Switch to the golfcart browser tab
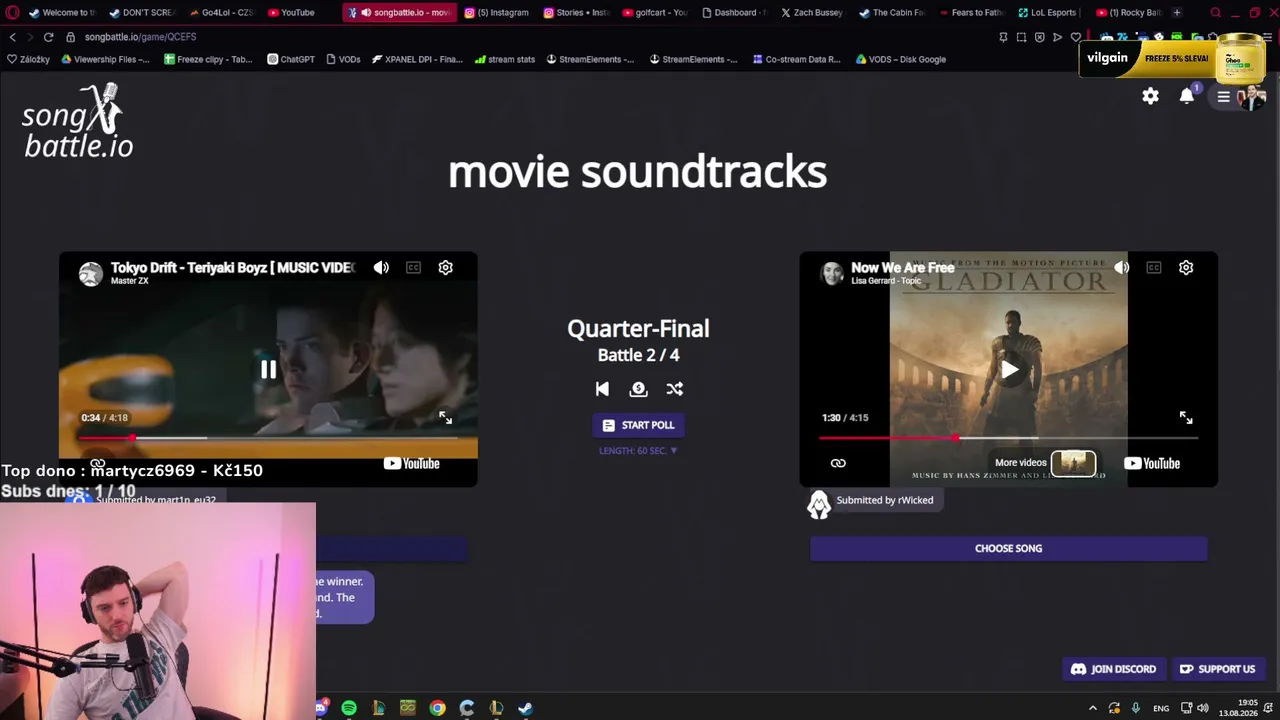 (655, 13)
